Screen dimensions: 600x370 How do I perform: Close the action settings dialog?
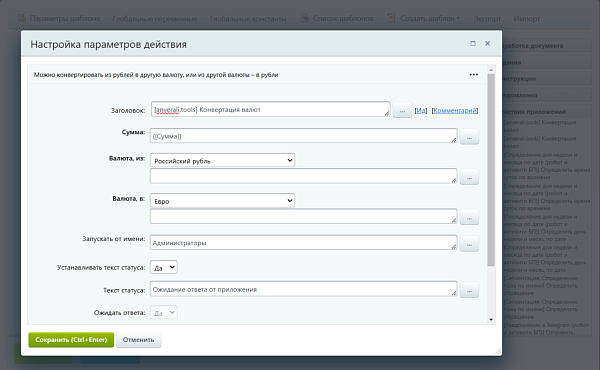(488, 44)
